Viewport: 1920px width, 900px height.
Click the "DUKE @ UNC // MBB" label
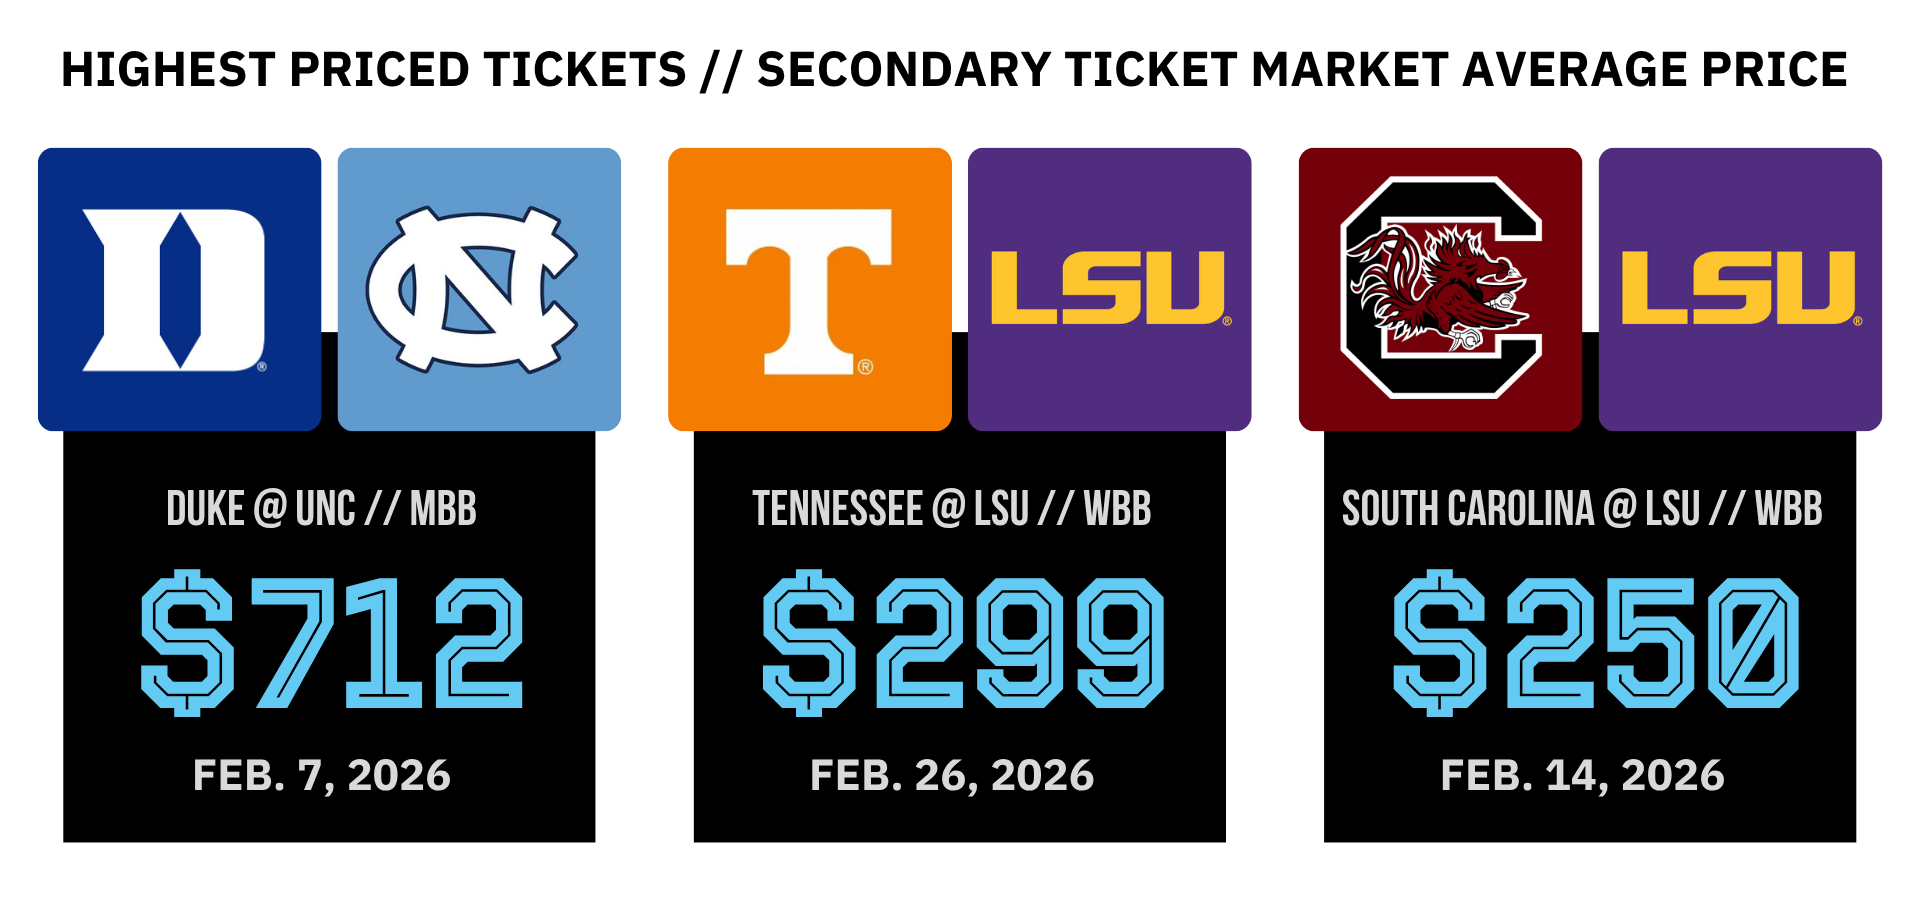click(x=321, y=509)
